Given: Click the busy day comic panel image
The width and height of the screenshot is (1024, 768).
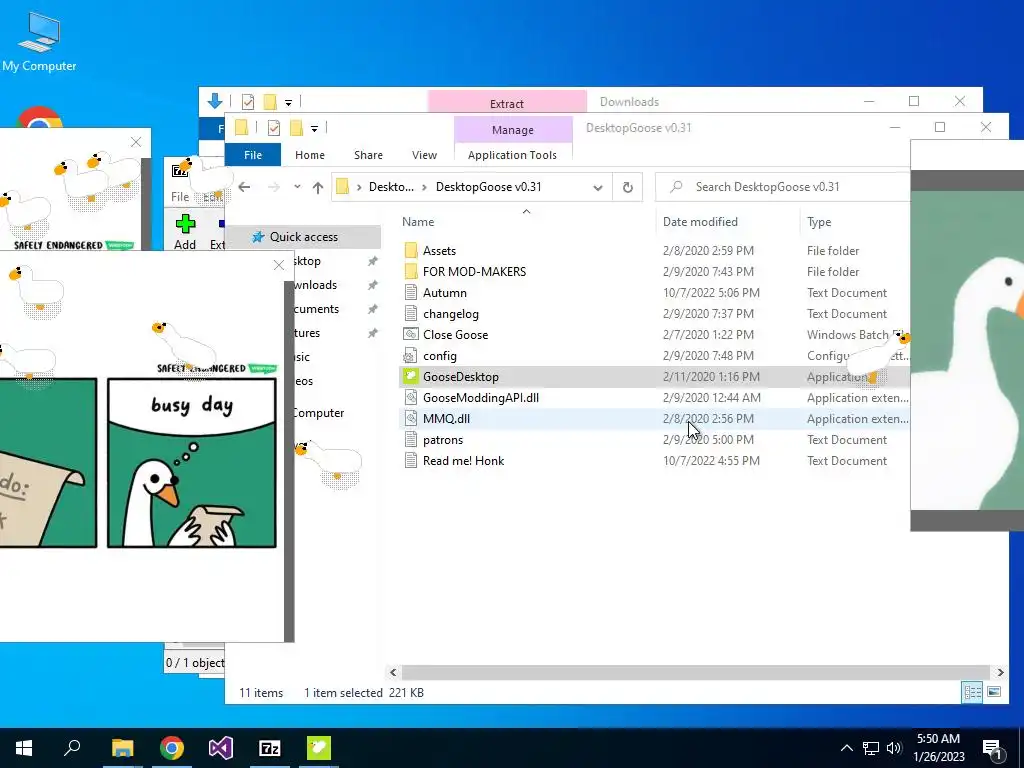Looking at the screenshot, I should (192, 462).
